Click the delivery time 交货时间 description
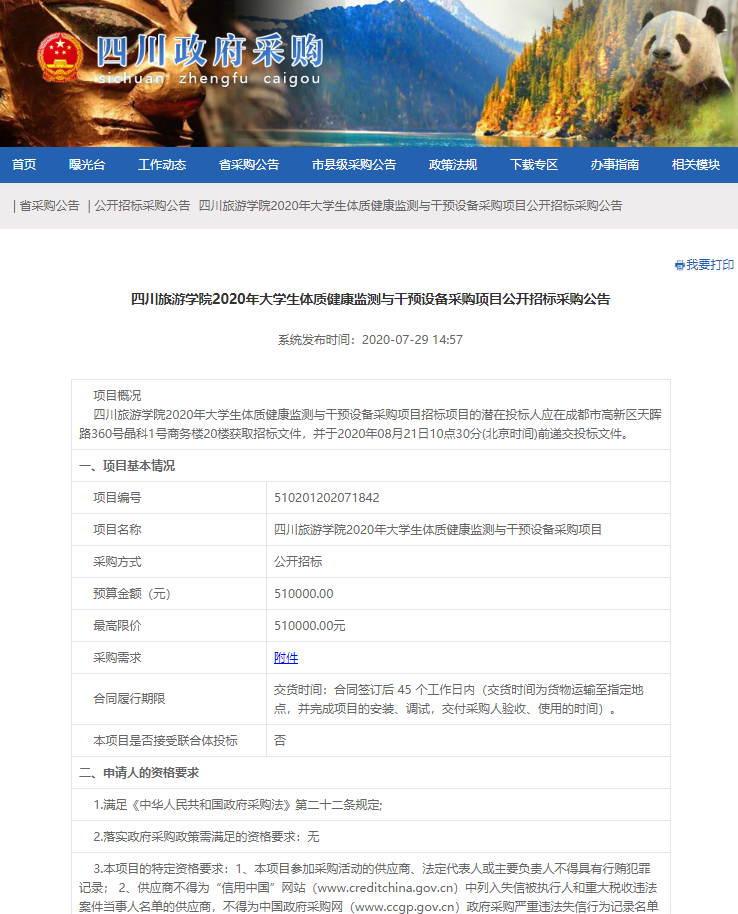Screen dimensions: 738x914 click(459, 699)
